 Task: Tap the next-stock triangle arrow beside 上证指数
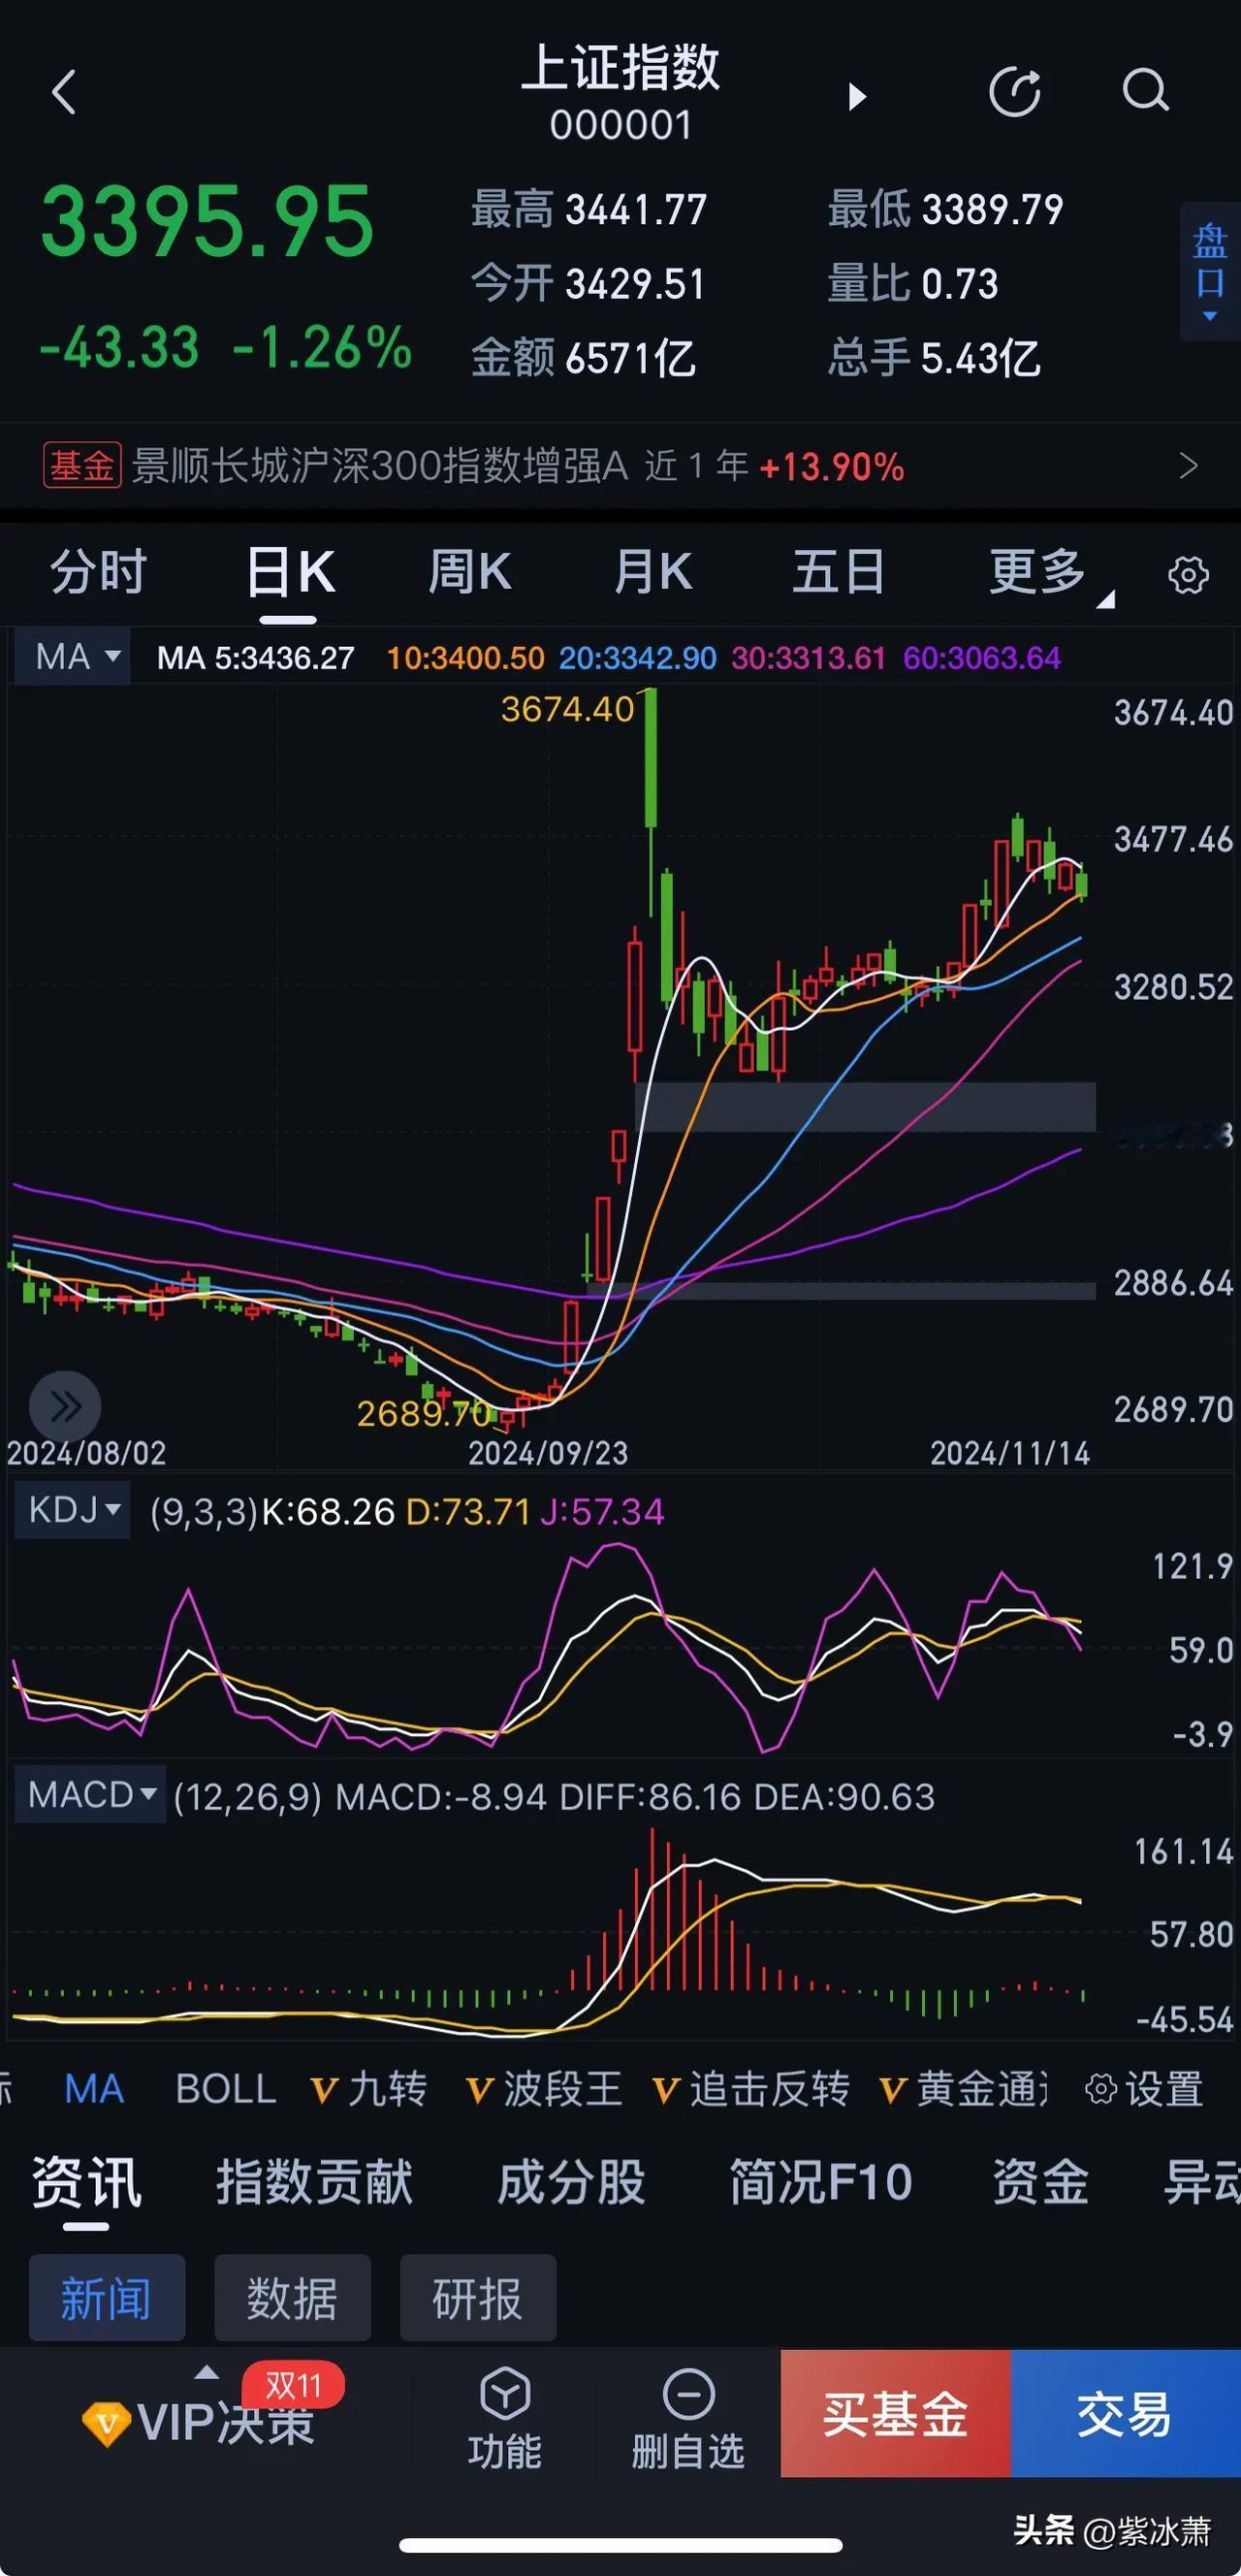pos(857,96)
